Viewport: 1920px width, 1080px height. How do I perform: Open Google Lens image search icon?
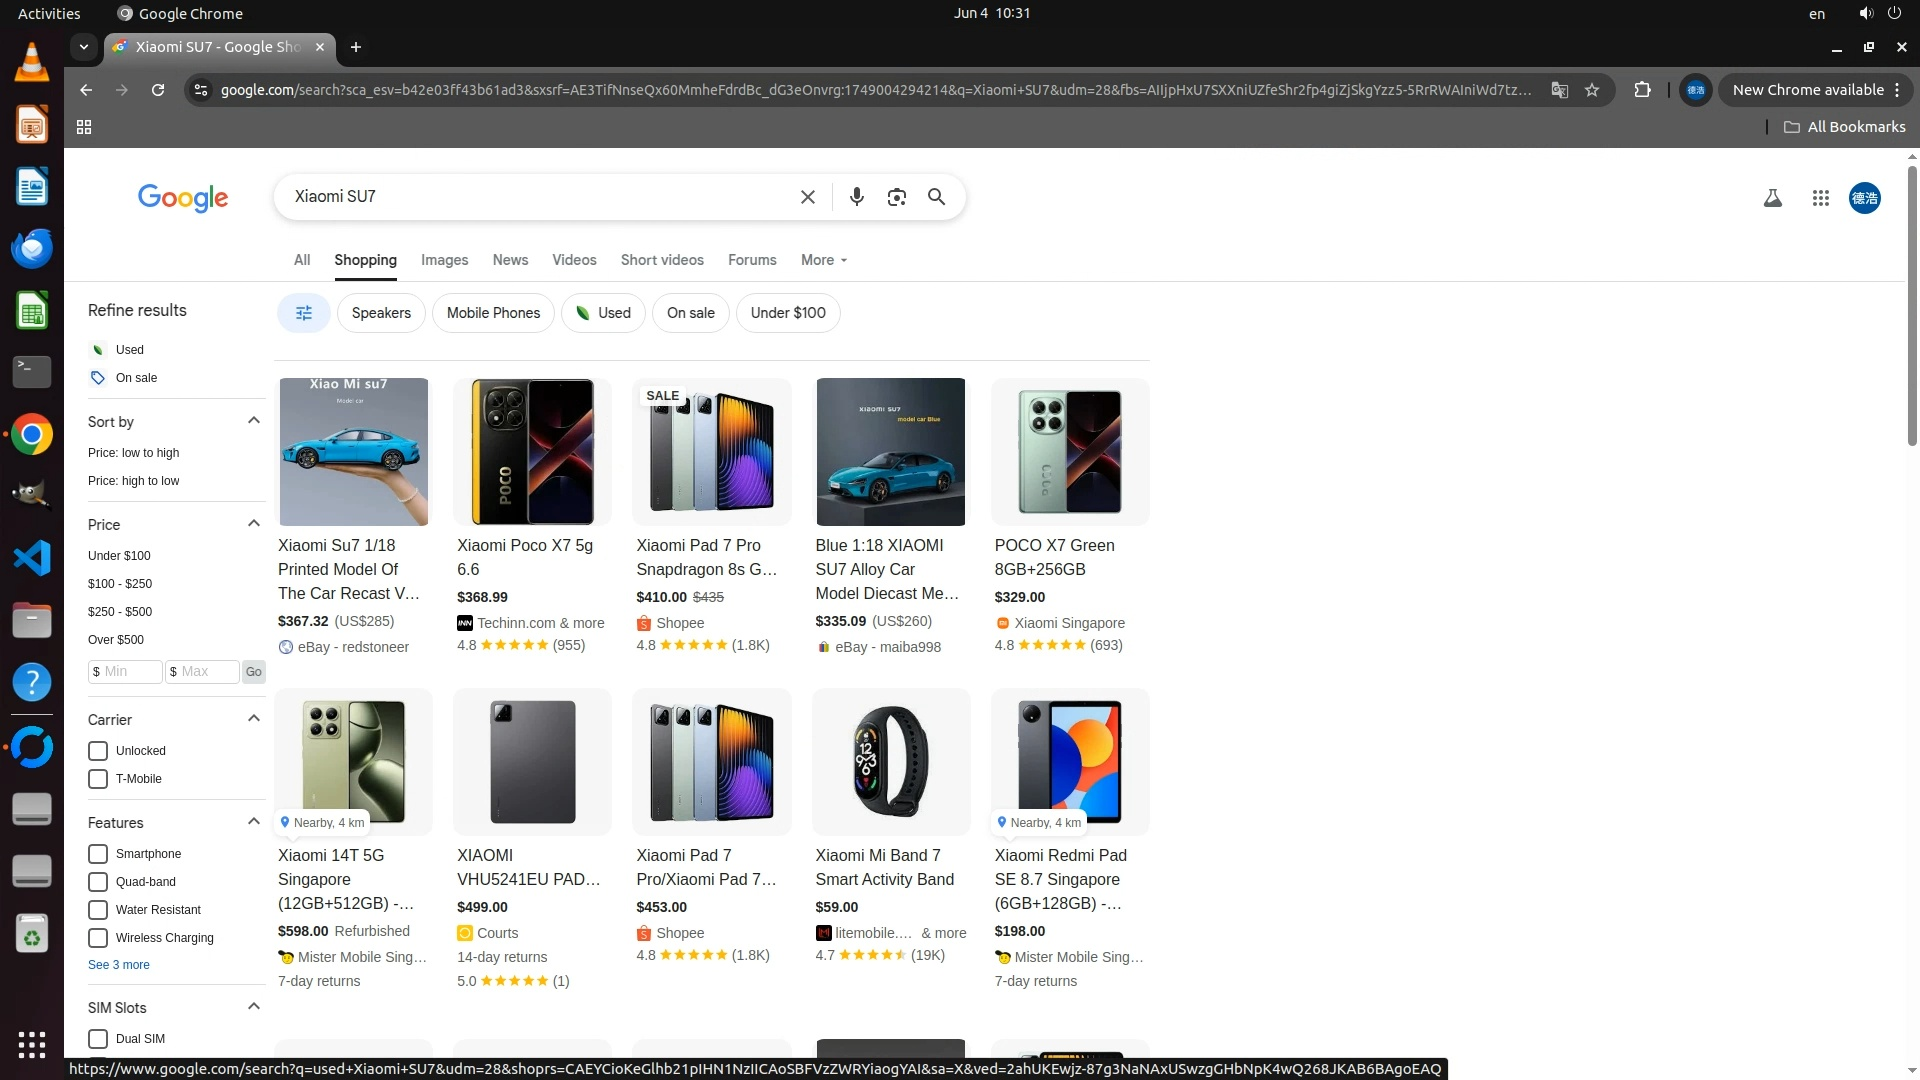[x=896, y=197]
